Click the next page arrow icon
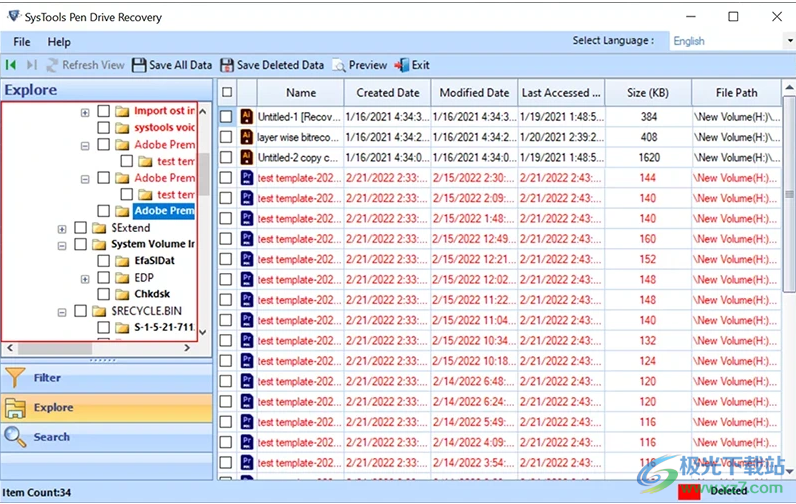The width and height of the screenshot is (796, 504). click(x=31, y=65)
